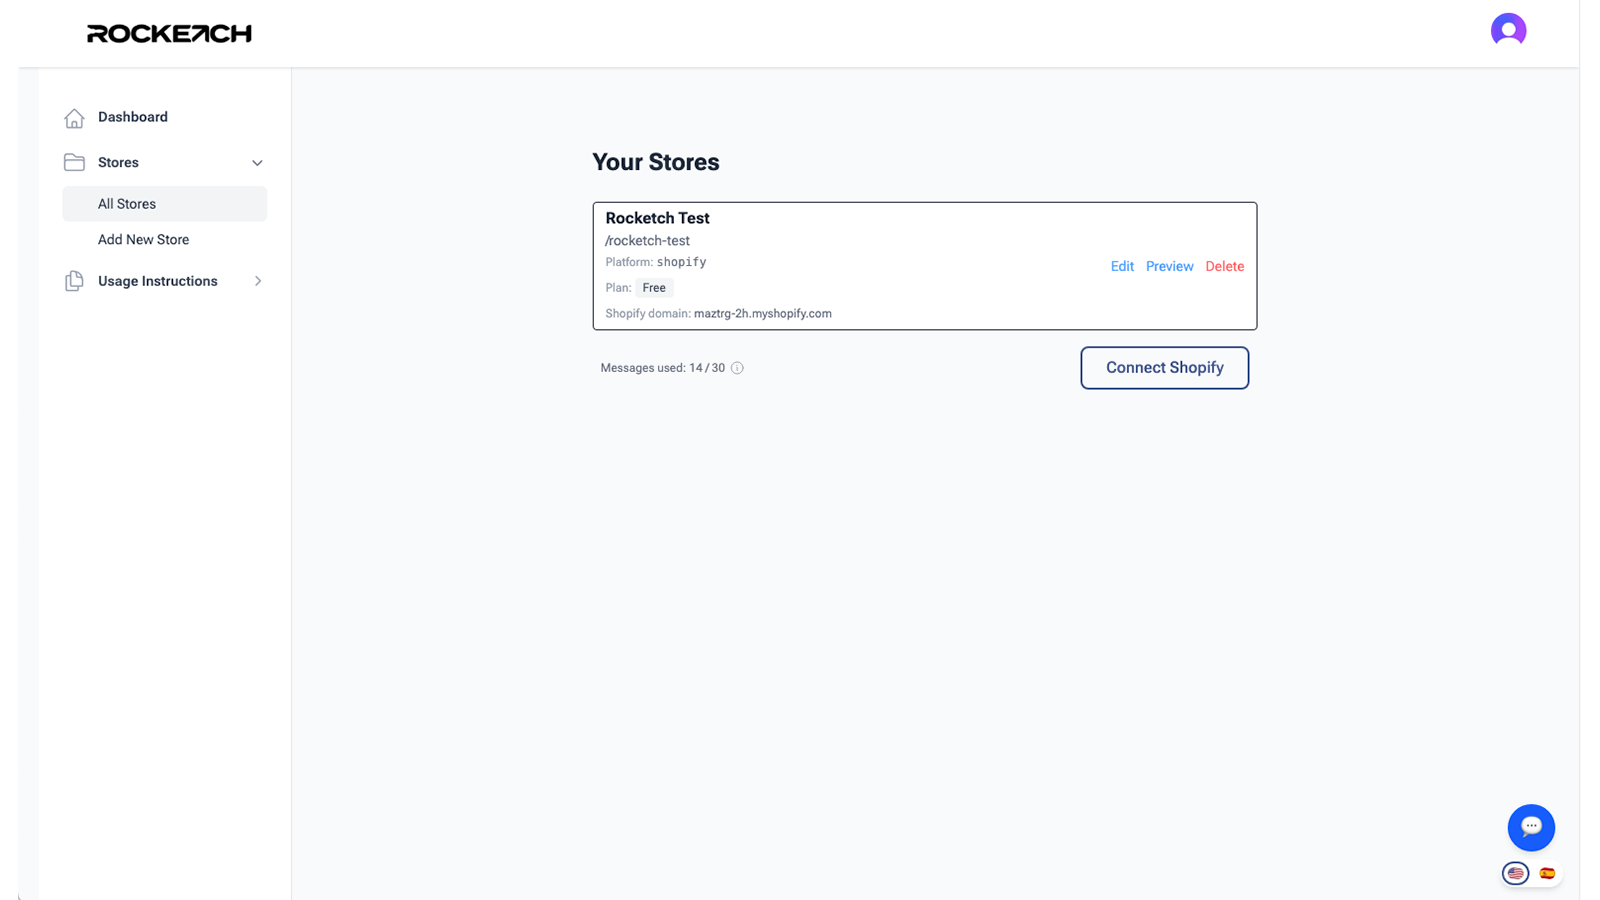Click the Rocketch Test store title
Viewport: 1600px width, 900px height.
(x=657, y=218)
